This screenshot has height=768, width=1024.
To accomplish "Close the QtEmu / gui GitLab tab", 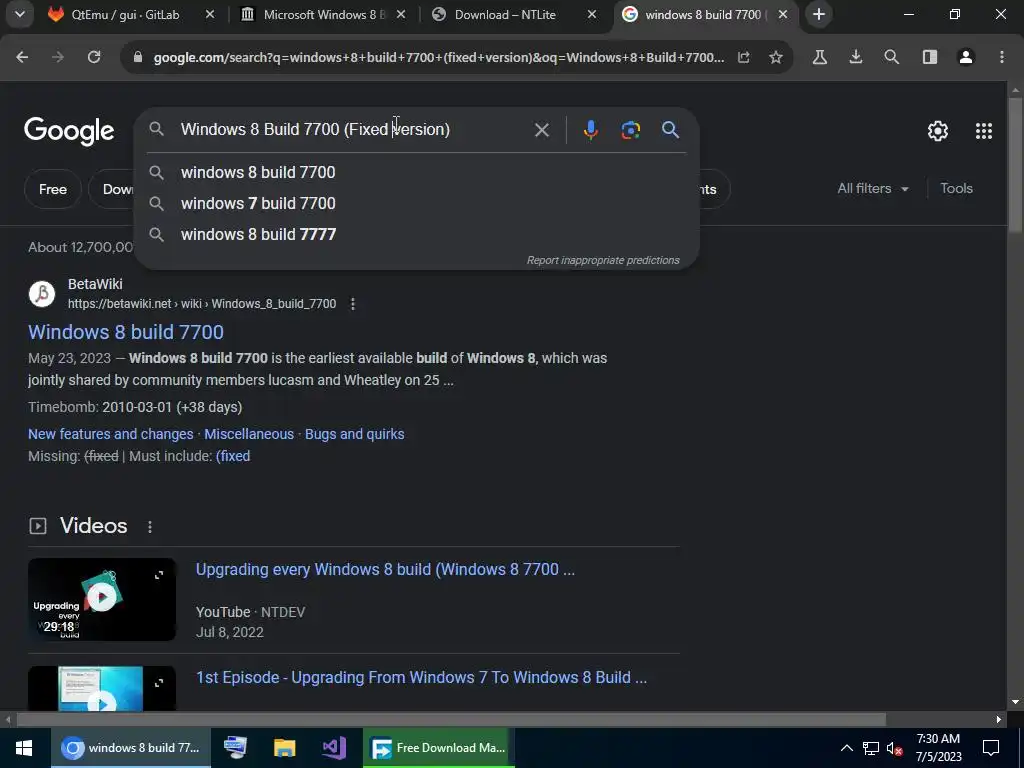I will point(210,14).
